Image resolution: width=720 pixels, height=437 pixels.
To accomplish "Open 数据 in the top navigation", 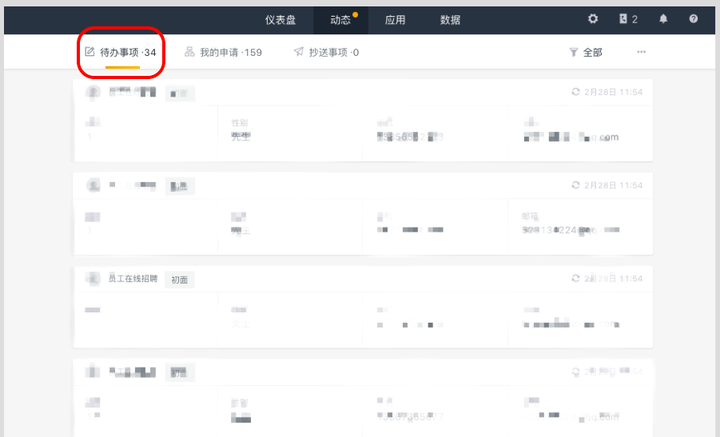I will (x=450, y=20).
